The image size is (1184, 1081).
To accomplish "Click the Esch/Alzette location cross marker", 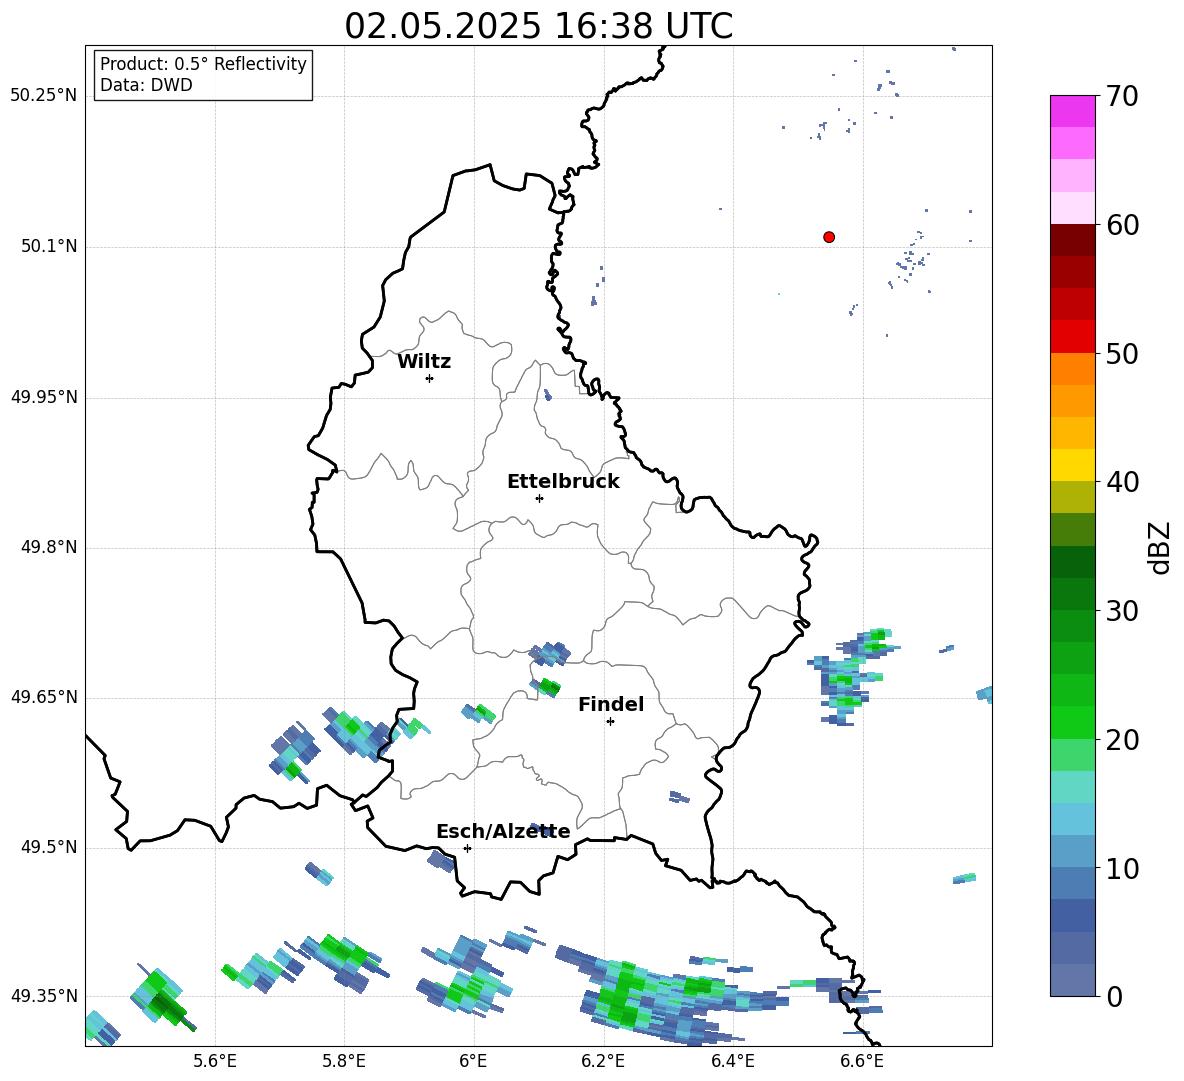I will pos(467,848).
